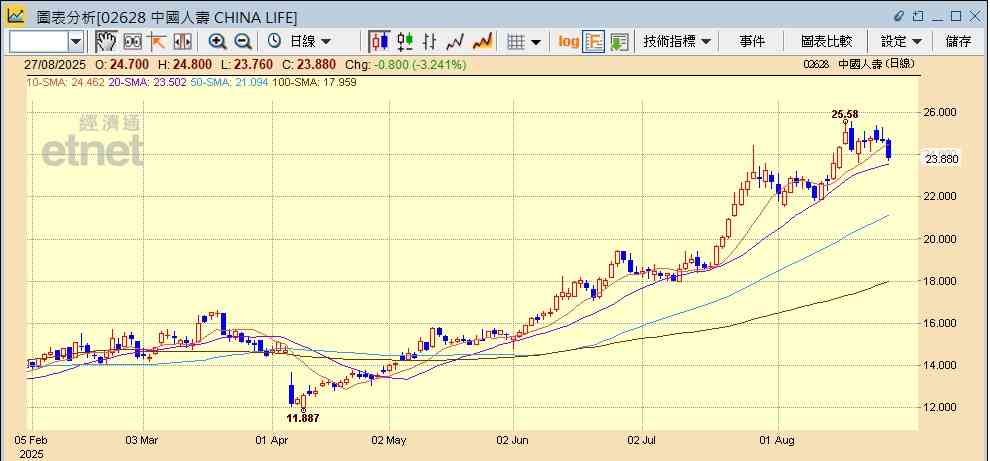The width and height of the screenshot is (990, 461).
Task: Click the 50-SMA: 21.094 legend label
Action: [229, 81]
